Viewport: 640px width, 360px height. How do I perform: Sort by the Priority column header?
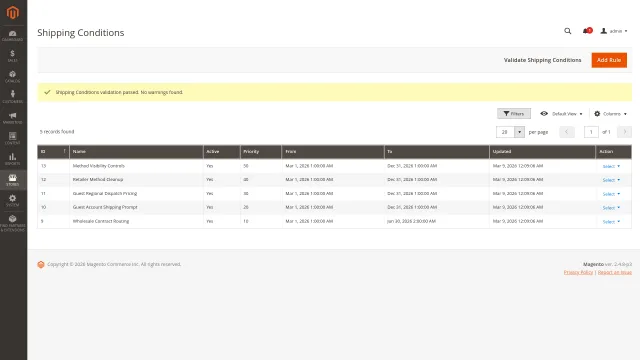click(261, 151)
